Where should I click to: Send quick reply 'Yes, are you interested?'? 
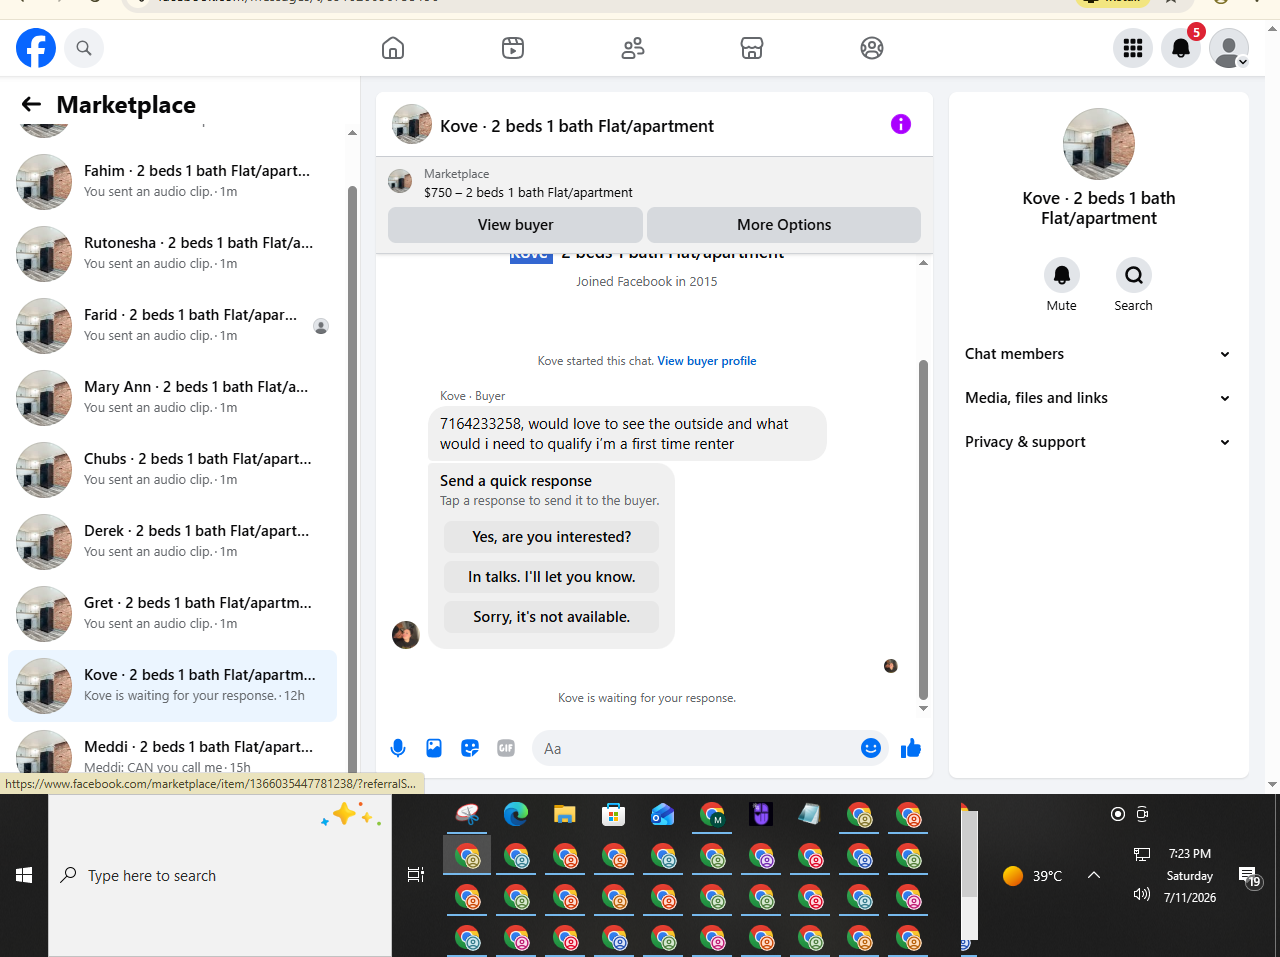point(552,537)
